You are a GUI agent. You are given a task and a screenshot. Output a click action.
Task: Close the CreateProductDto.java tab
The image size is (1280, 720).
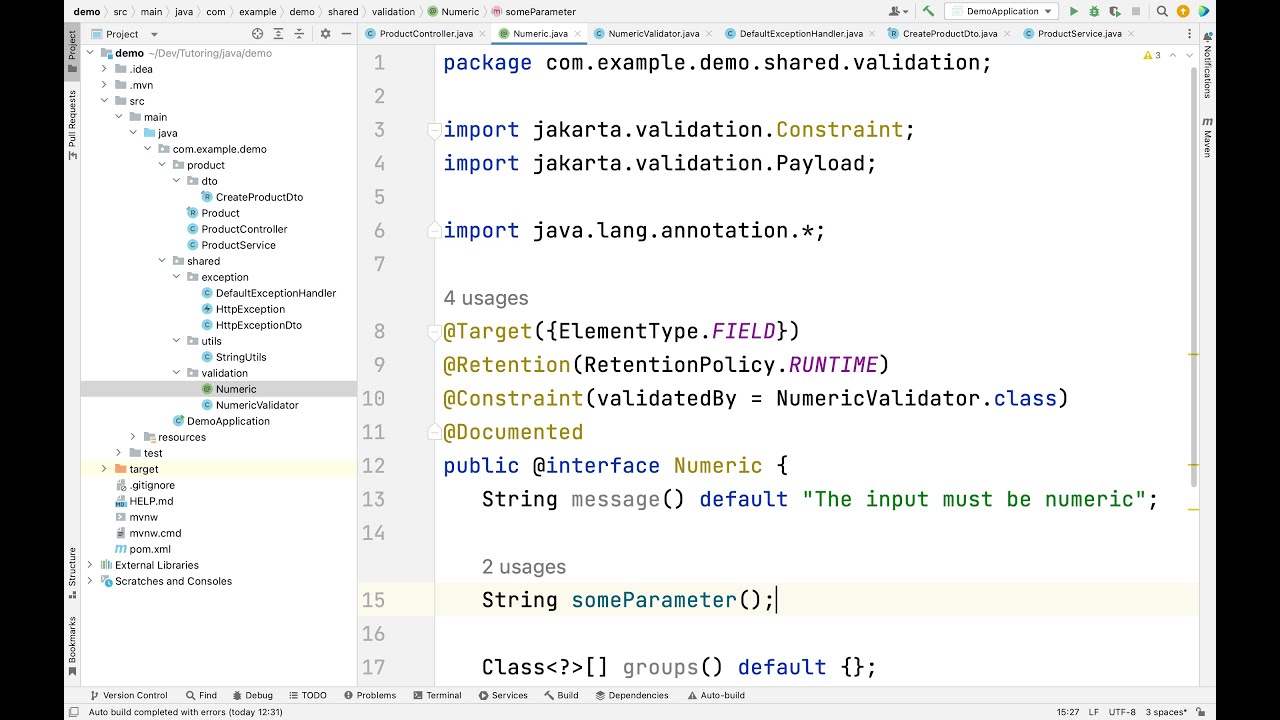1007,34
